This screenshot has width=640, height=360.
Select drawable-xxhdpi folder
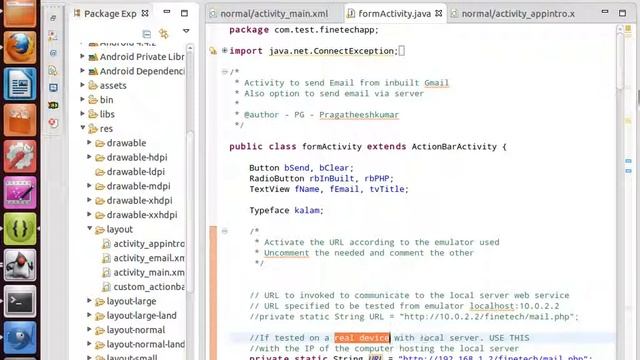click(x=142, y=215)
